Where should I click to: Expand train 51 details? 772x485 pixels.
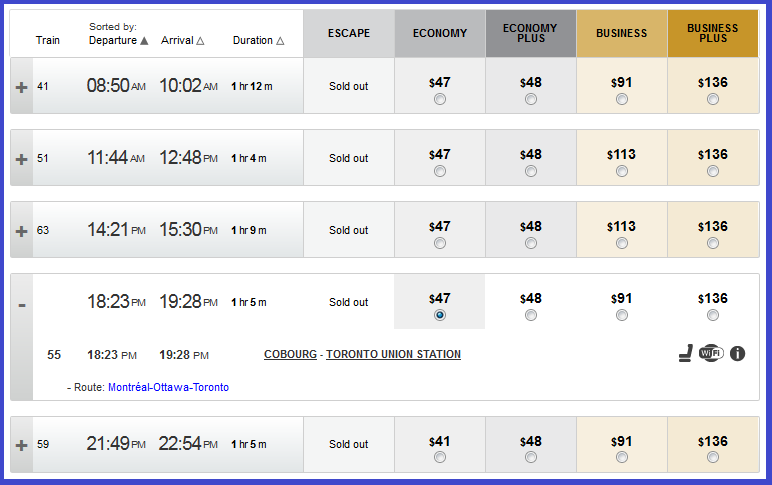point(21,159)
